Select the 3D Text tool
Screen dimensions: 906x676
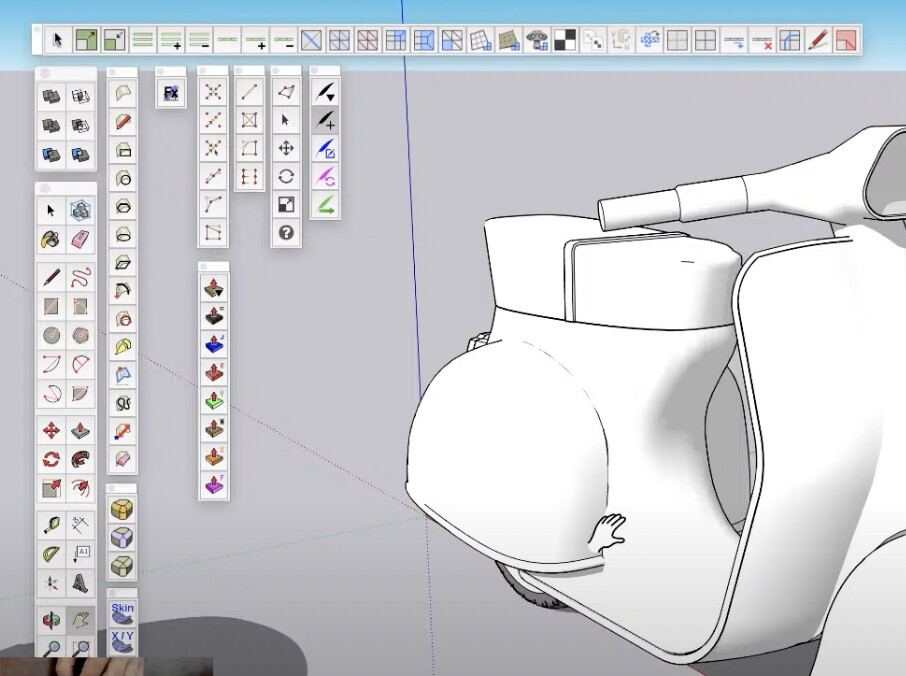[x=80, y=583]
